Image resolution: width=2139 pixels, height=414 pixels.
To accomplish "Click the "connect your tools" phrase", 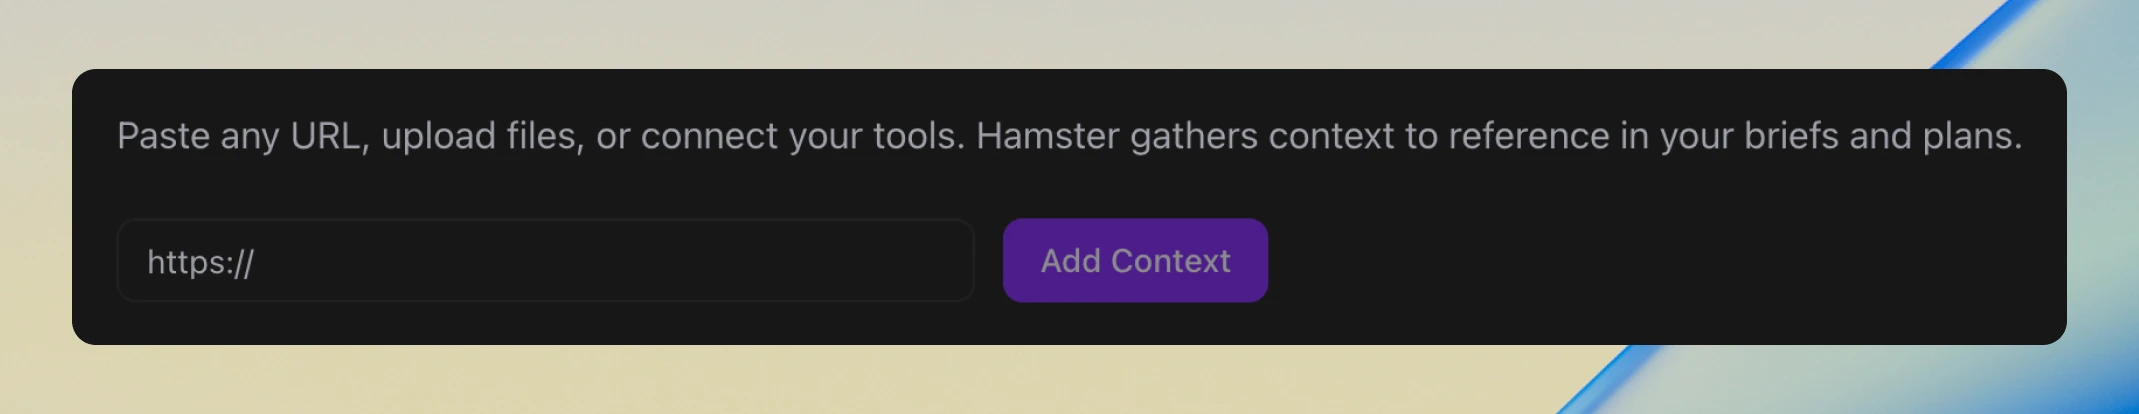I will click(x=802, y=136).
